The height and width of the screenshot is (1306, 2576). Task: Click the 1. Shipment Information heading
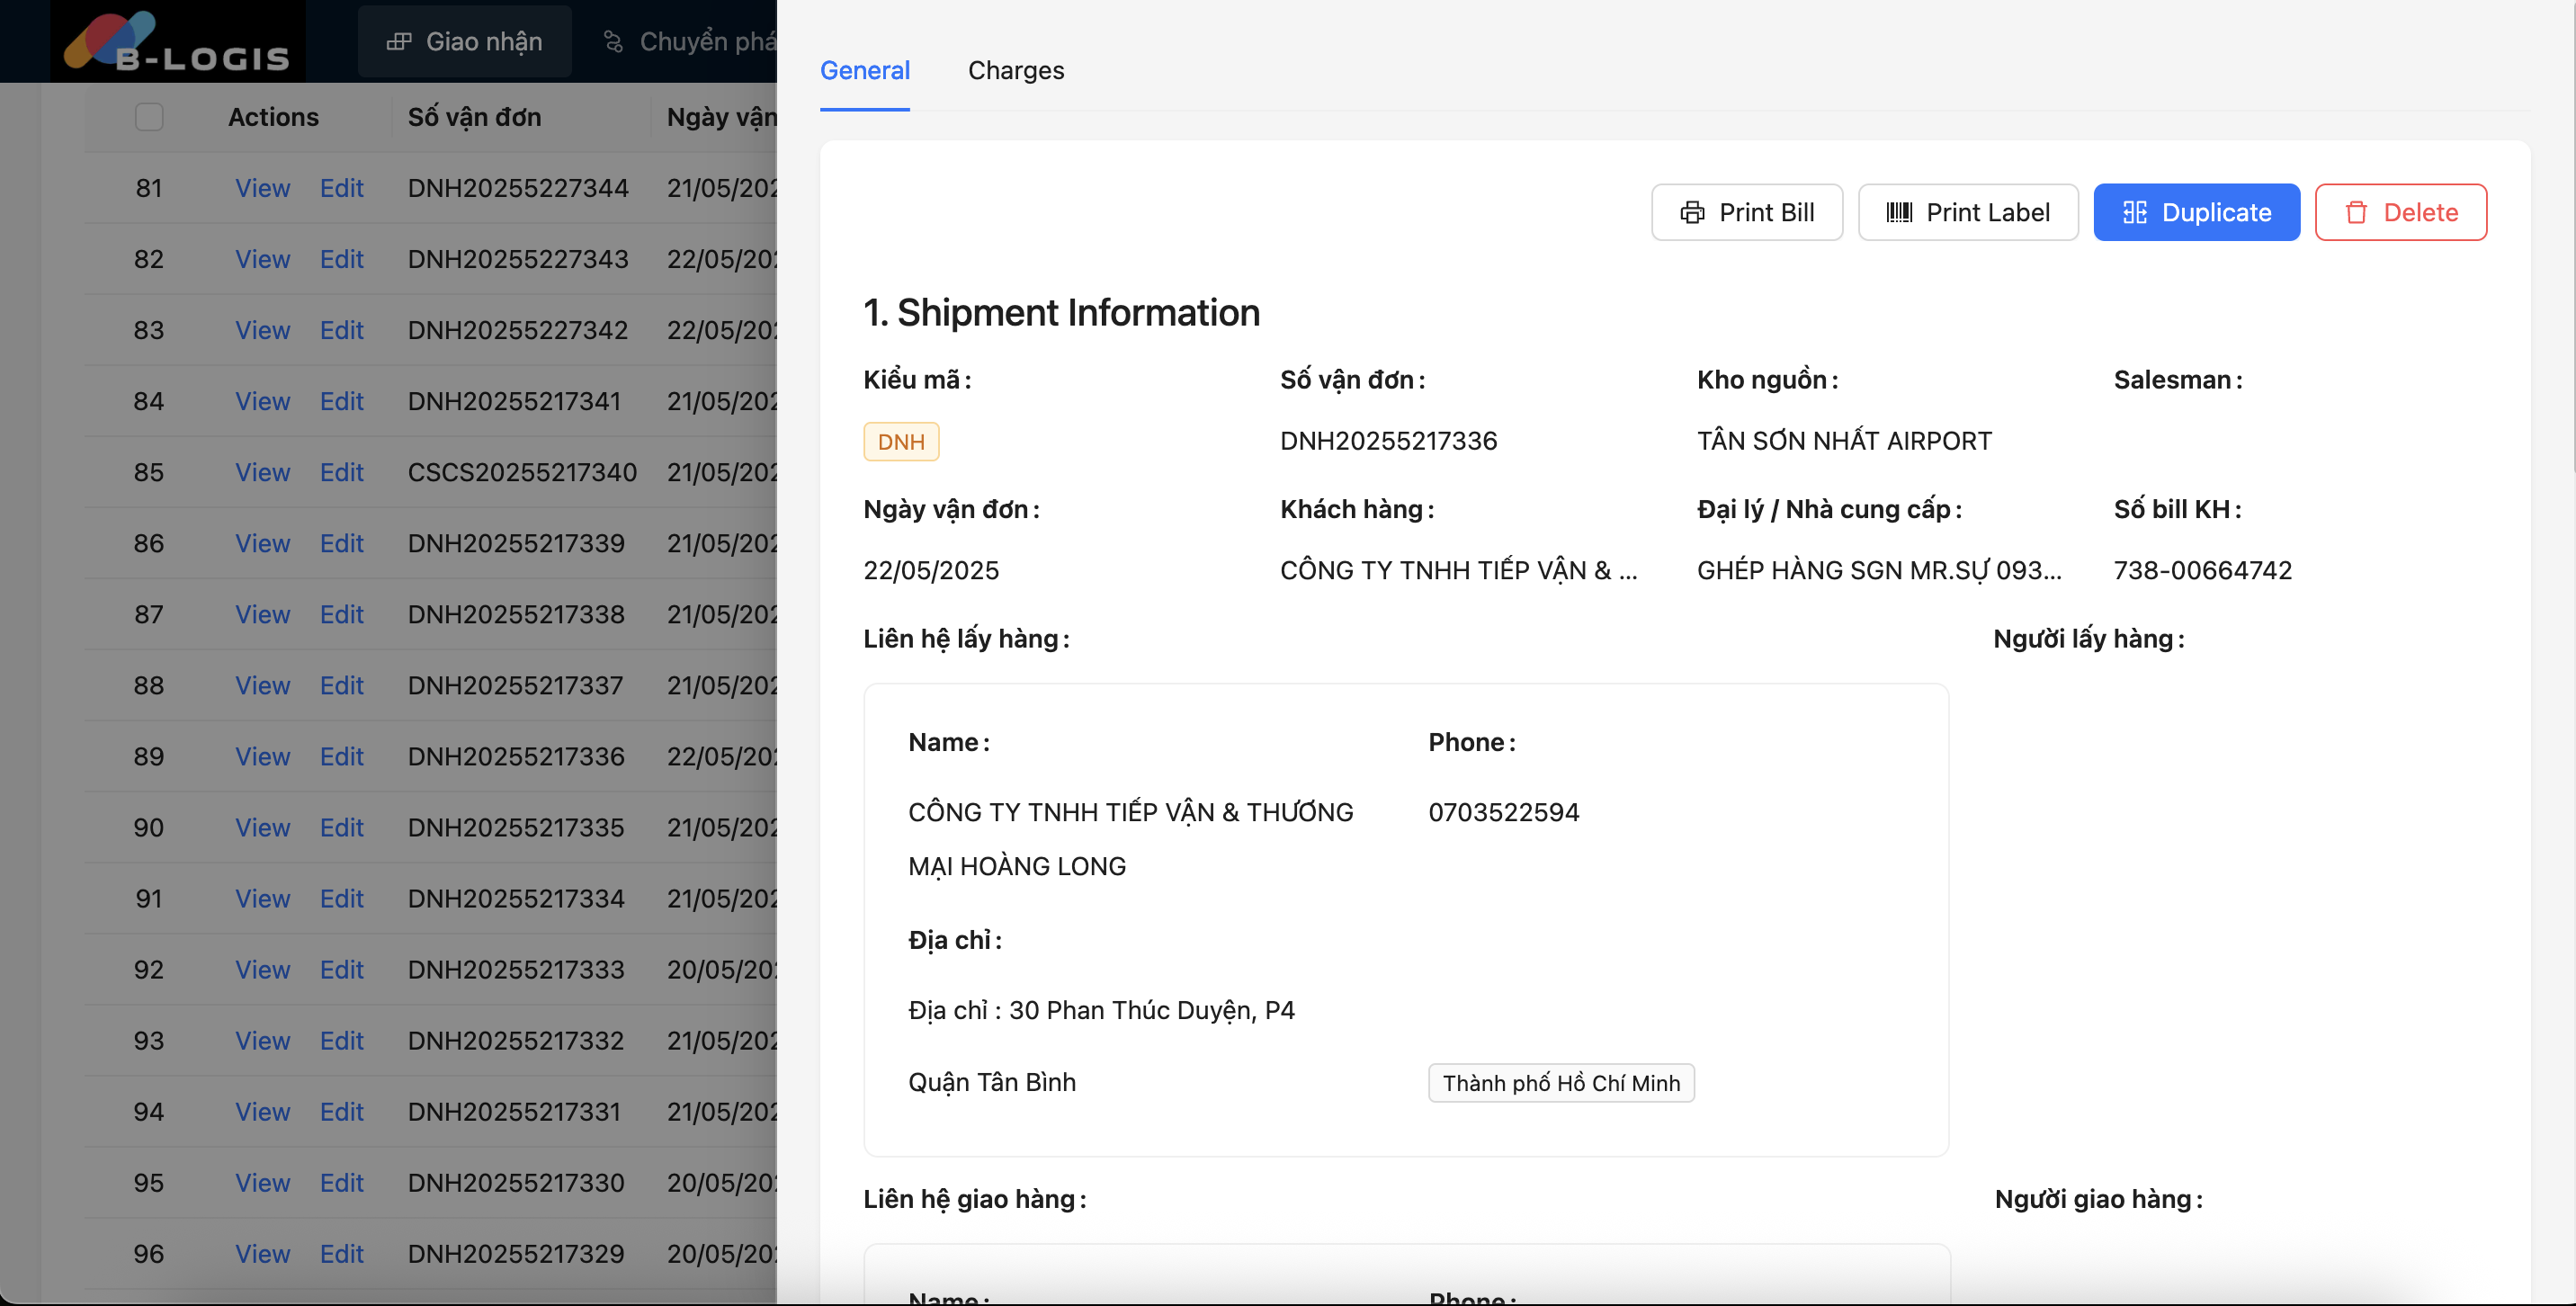point(1061,312)
